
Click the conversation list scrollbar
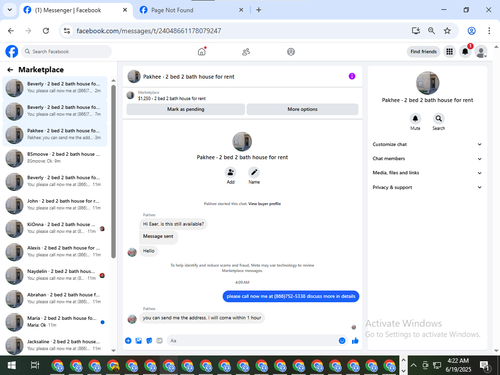[x=113, y=172]
